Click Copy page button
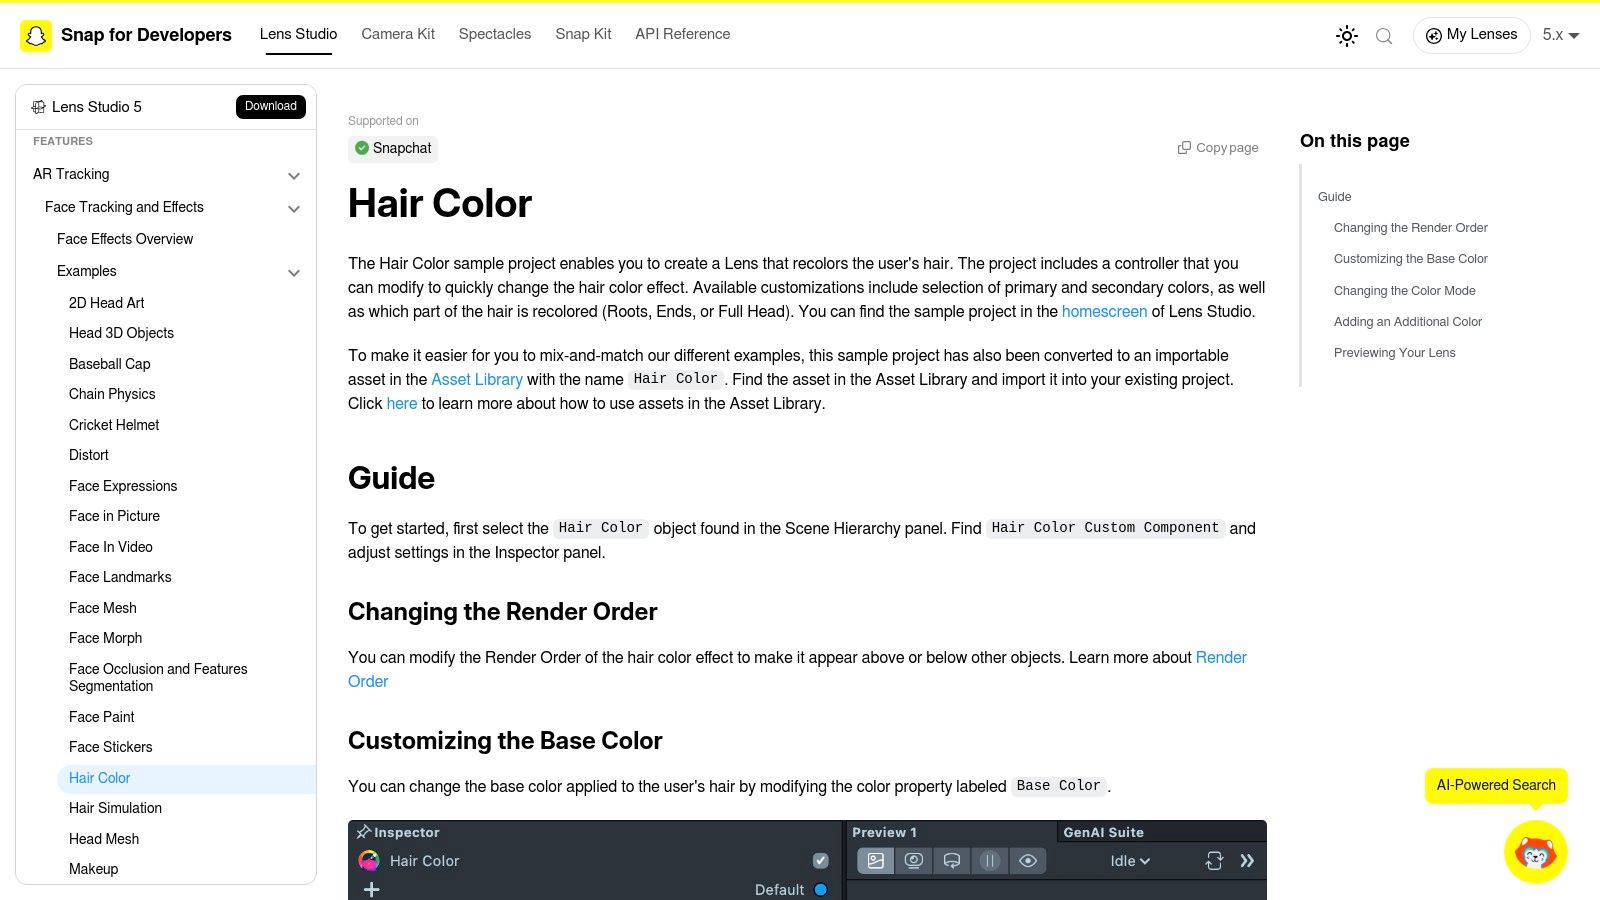The width and height of the screenshot is (1600, 900). [1218, 148]
